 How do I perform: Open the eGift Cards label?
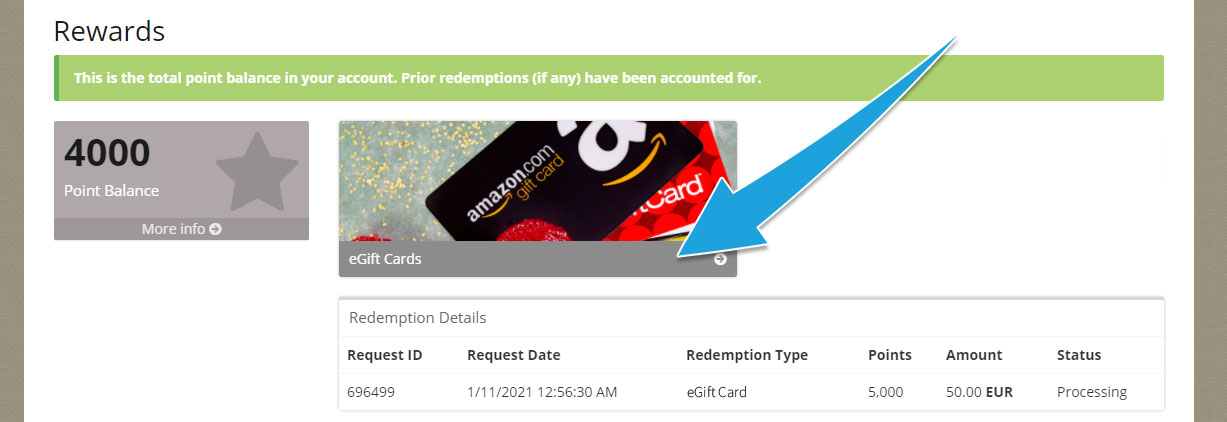point(385,259)
